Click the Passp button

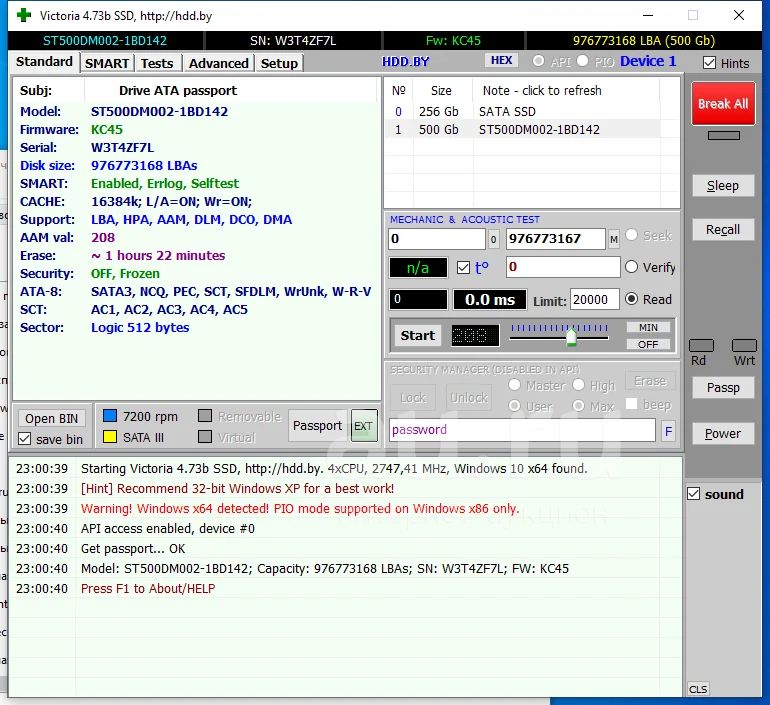coord(723,387)
